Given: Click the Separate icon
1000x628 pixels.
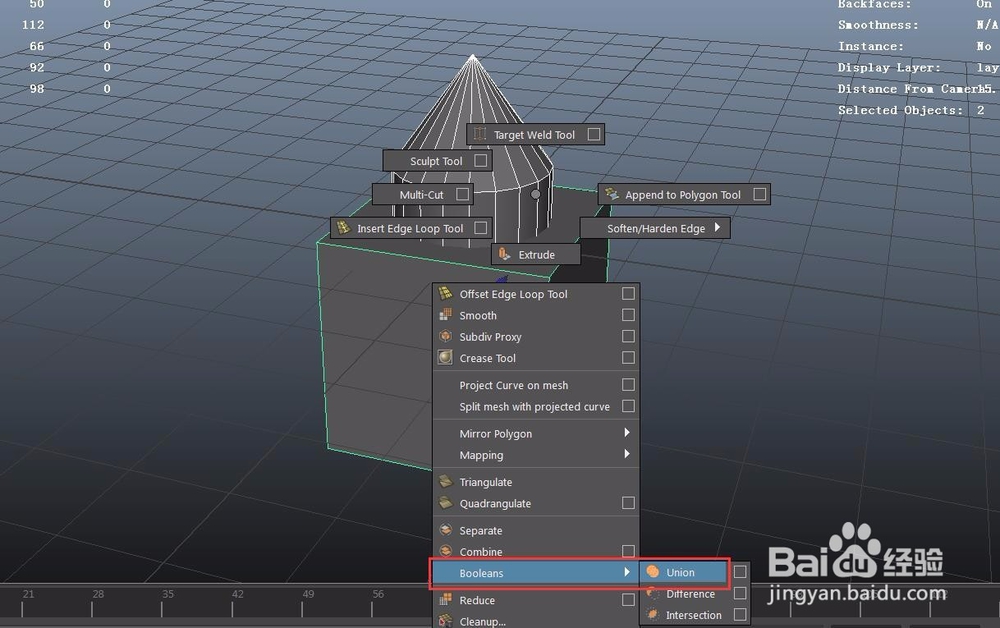Looking at the screenshot, I should (445, 530).
